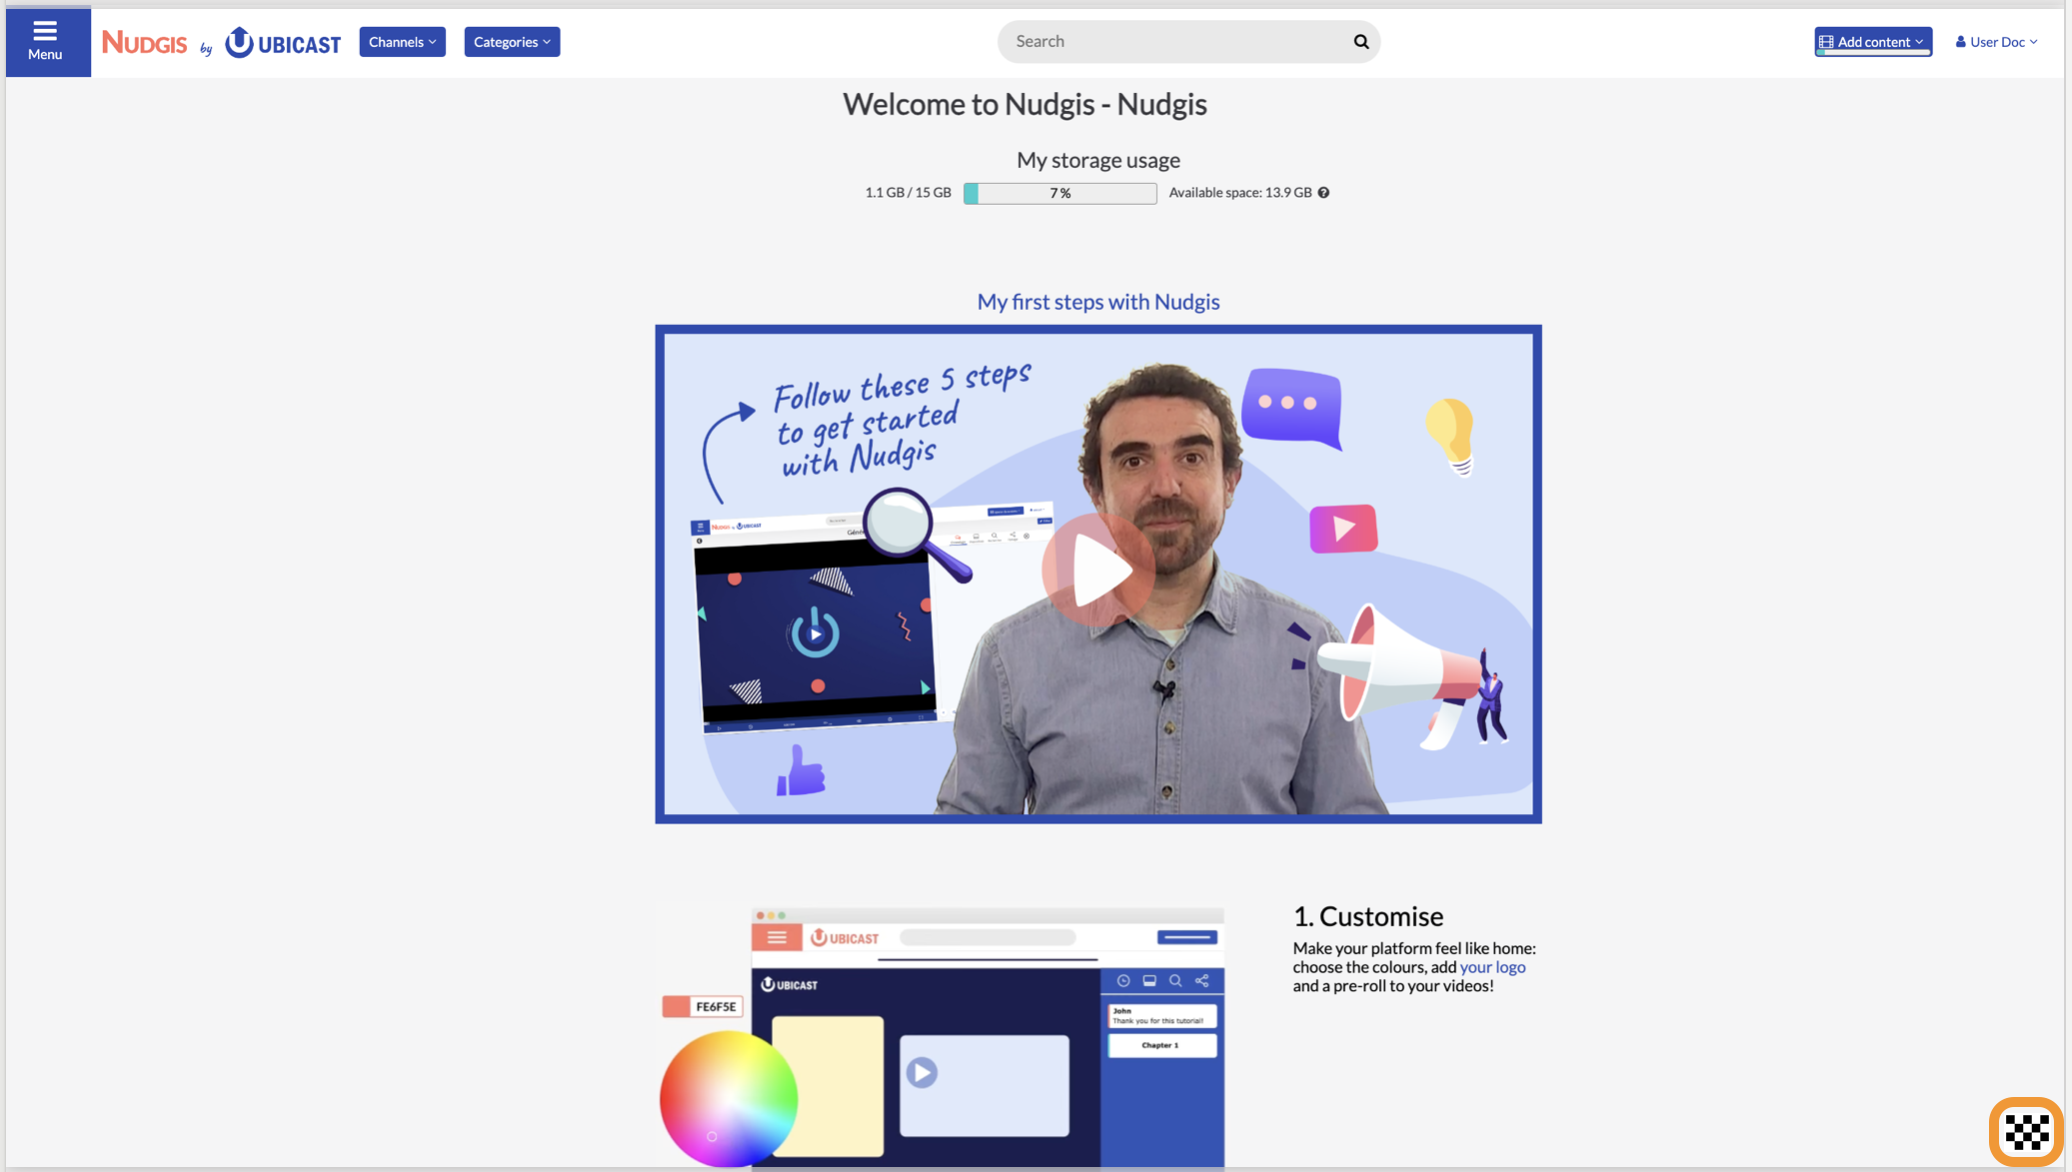Screen dimensions: 2072x1172
Task: Open My first steps with Nudgis link
Action: 1098,302
